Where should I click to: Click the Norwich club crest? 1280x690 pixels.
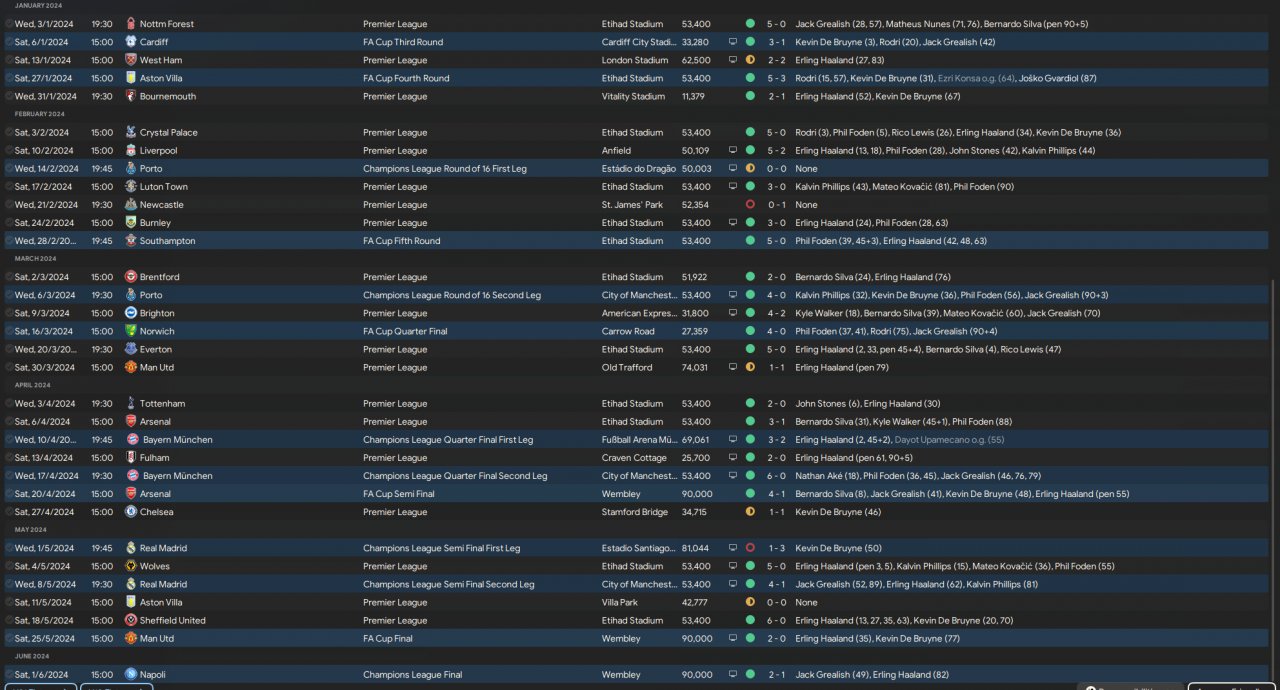pos(131,331)
